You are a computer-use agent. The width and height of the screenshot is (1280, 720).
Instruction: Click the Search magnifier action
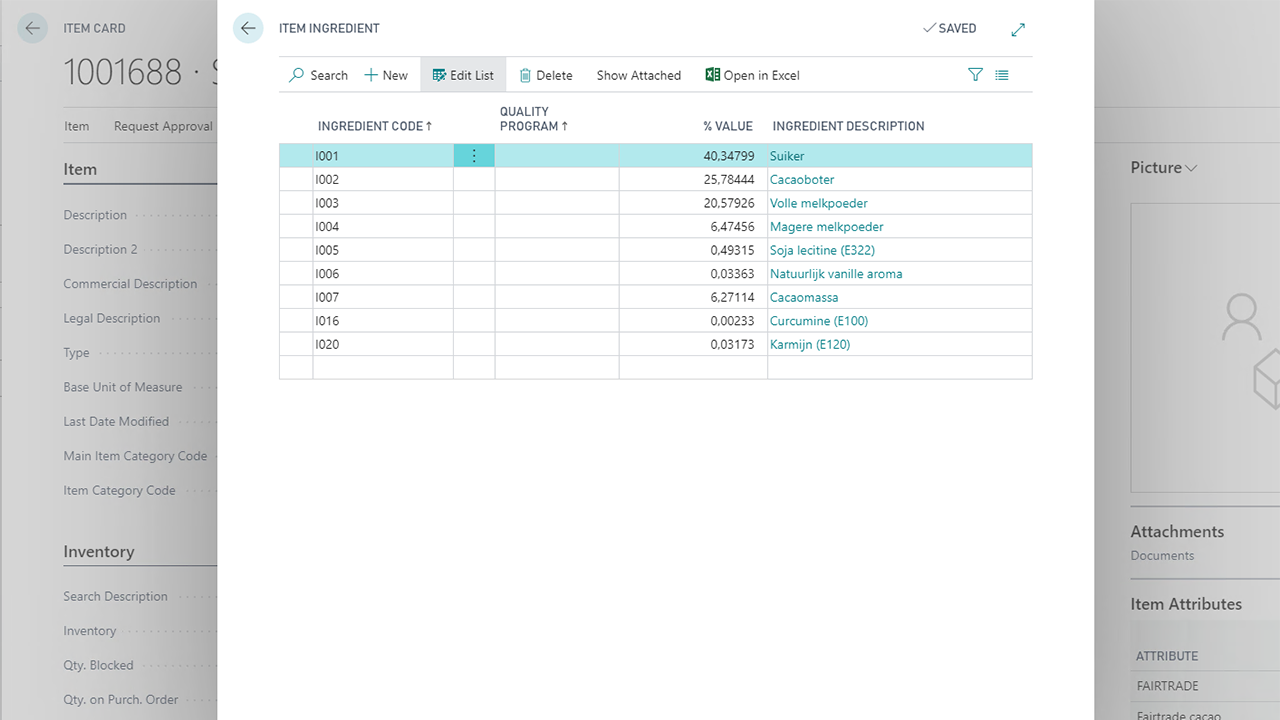click(x=318, y=75)
